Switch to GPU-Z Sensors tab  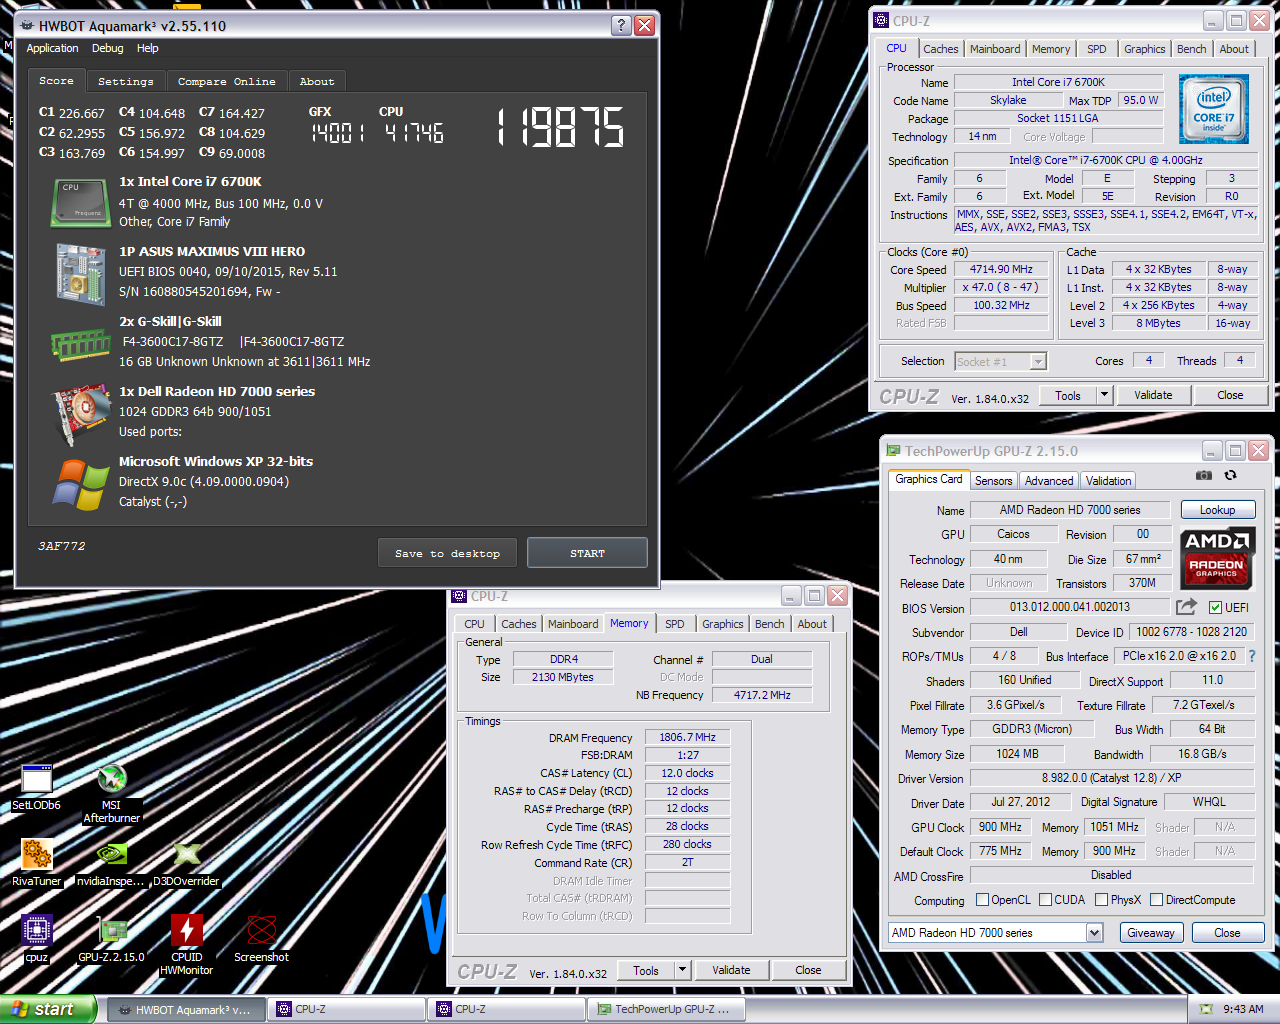tap(994, 481)
